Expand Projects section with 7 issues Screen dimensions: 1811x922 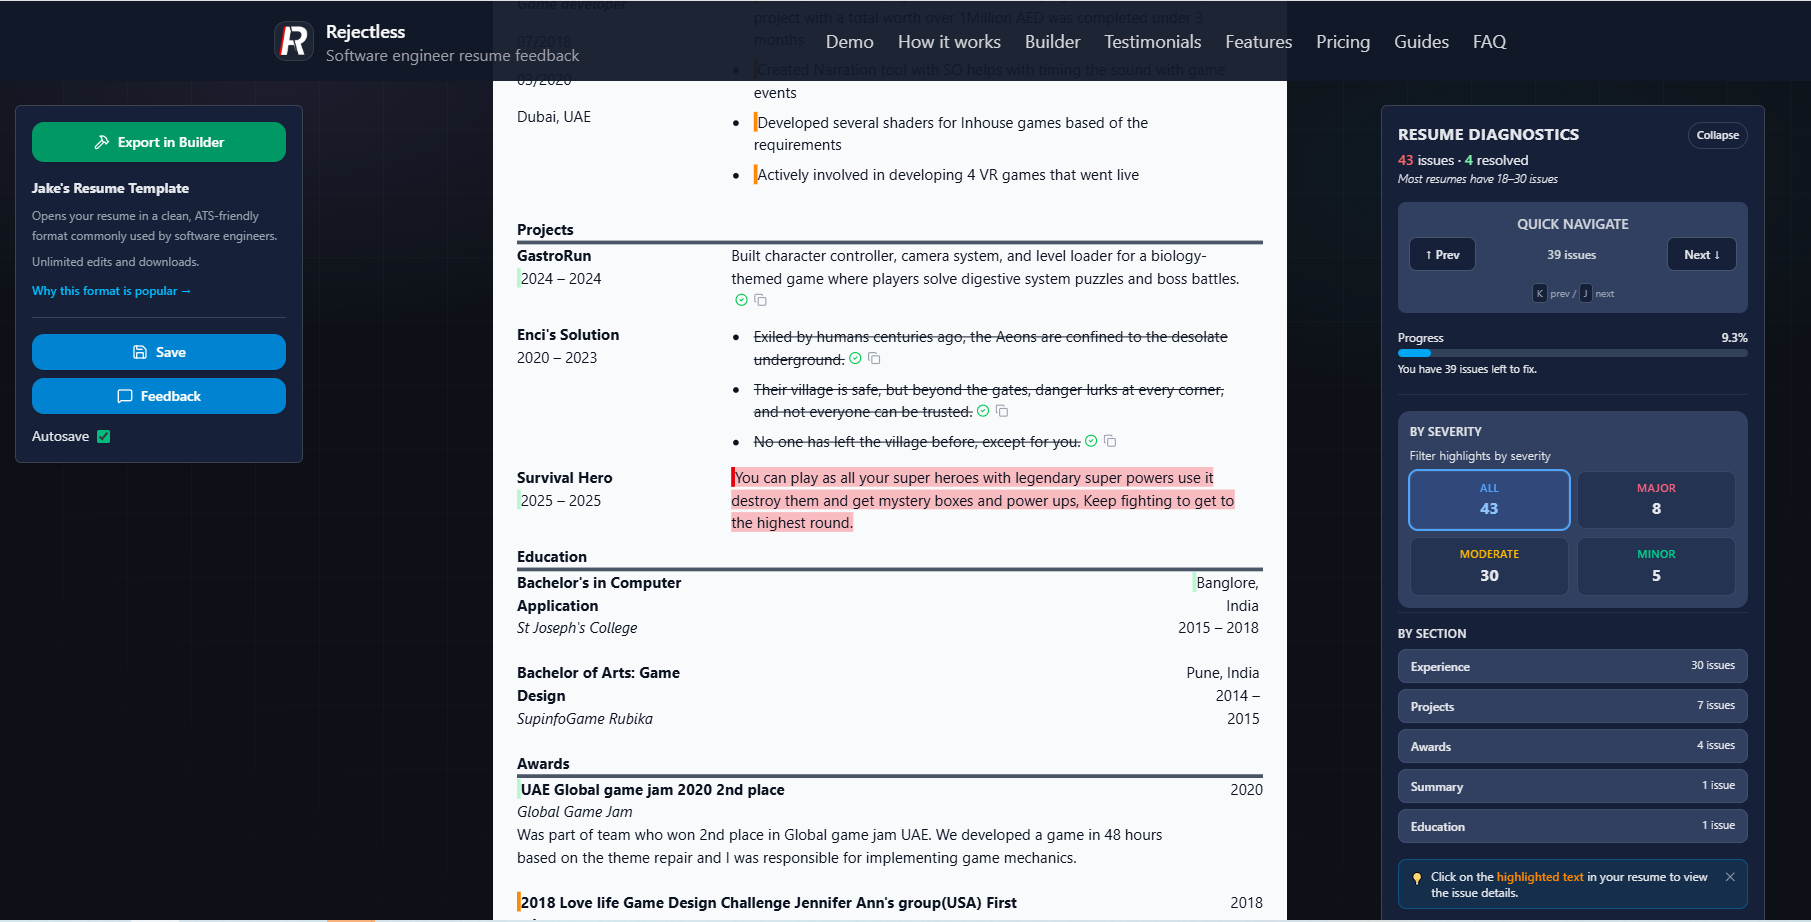1572,706
